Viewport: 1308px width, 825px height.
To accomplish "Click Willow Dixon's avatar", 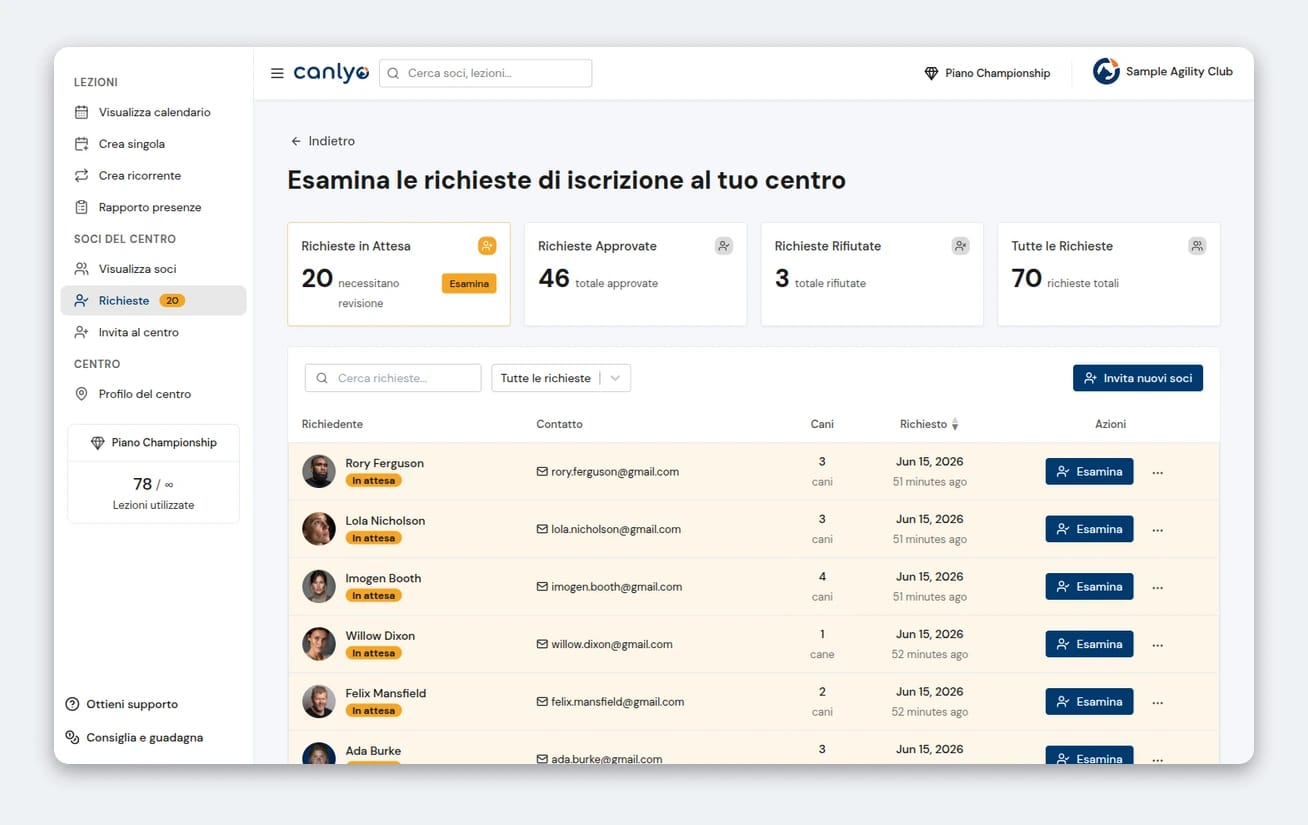I will 319,644.
